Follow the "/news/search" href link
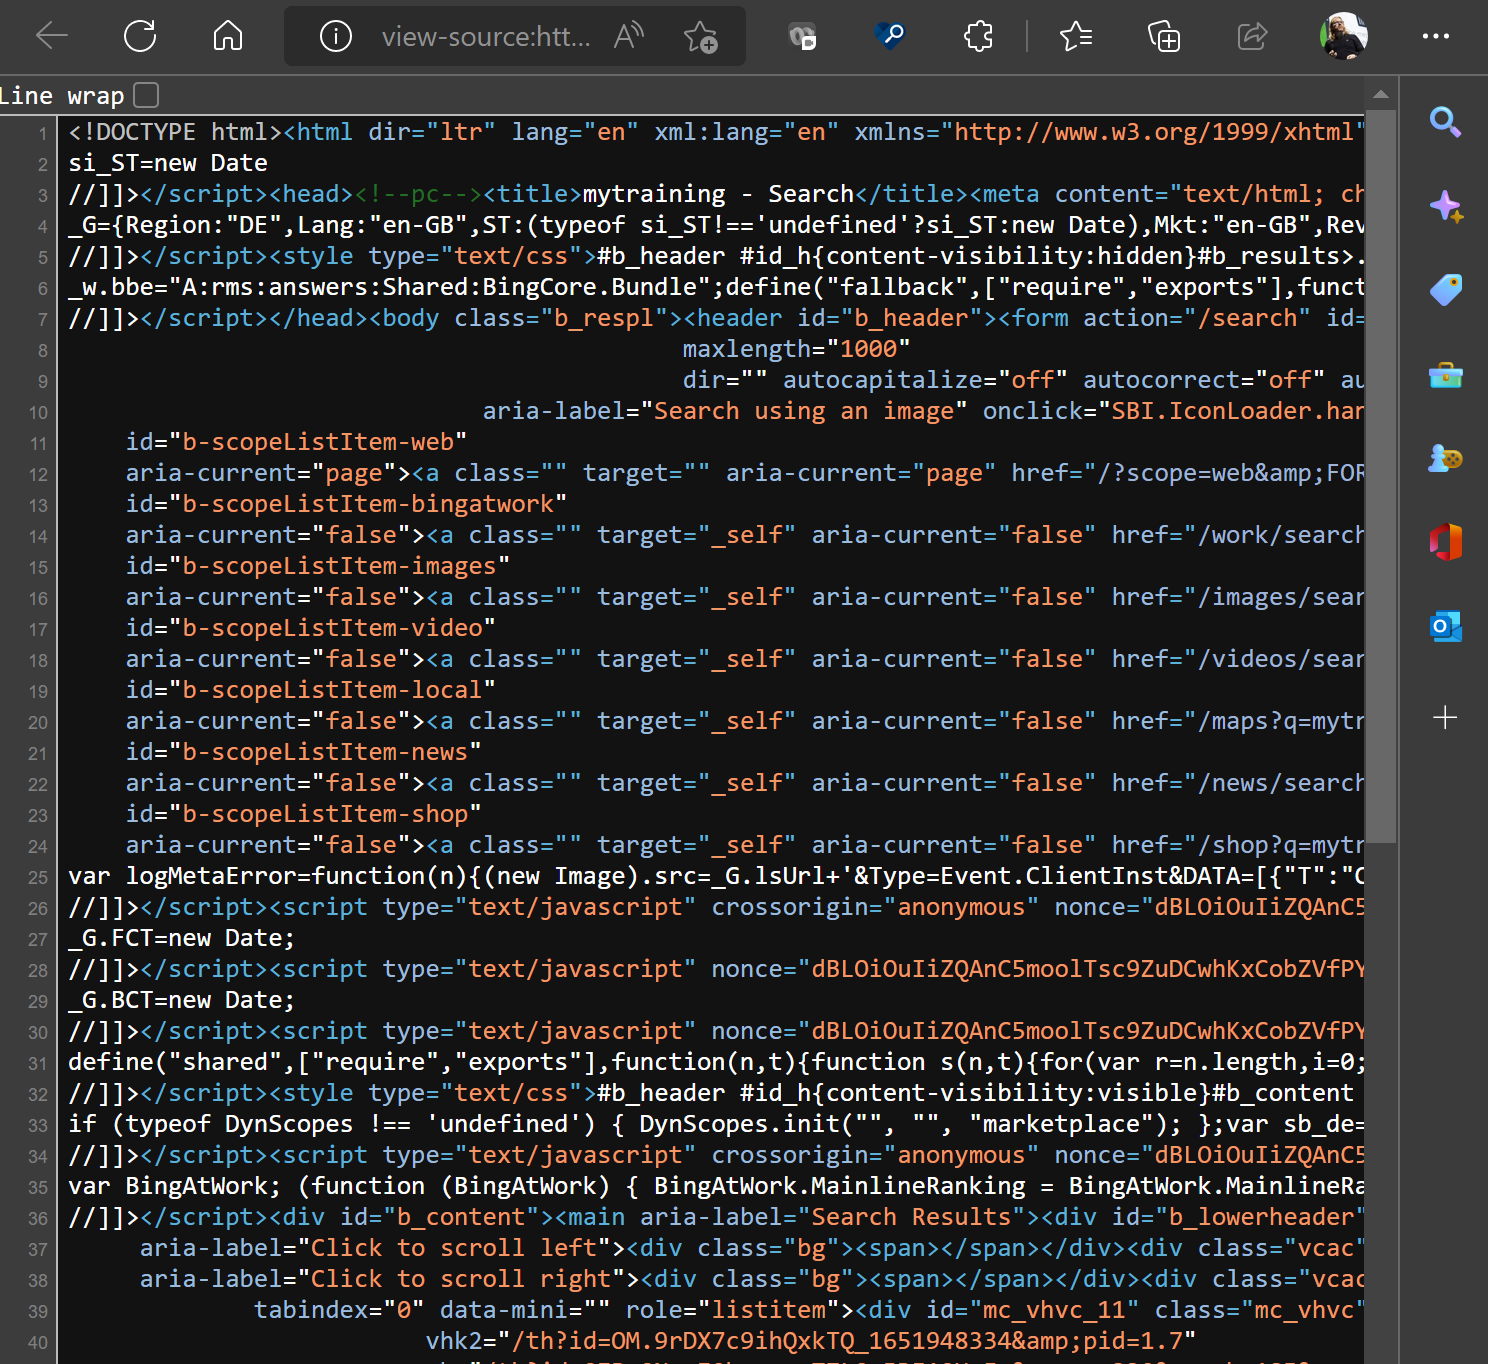Screen dimensions: 1488x1364 [x=1281, y=783]
